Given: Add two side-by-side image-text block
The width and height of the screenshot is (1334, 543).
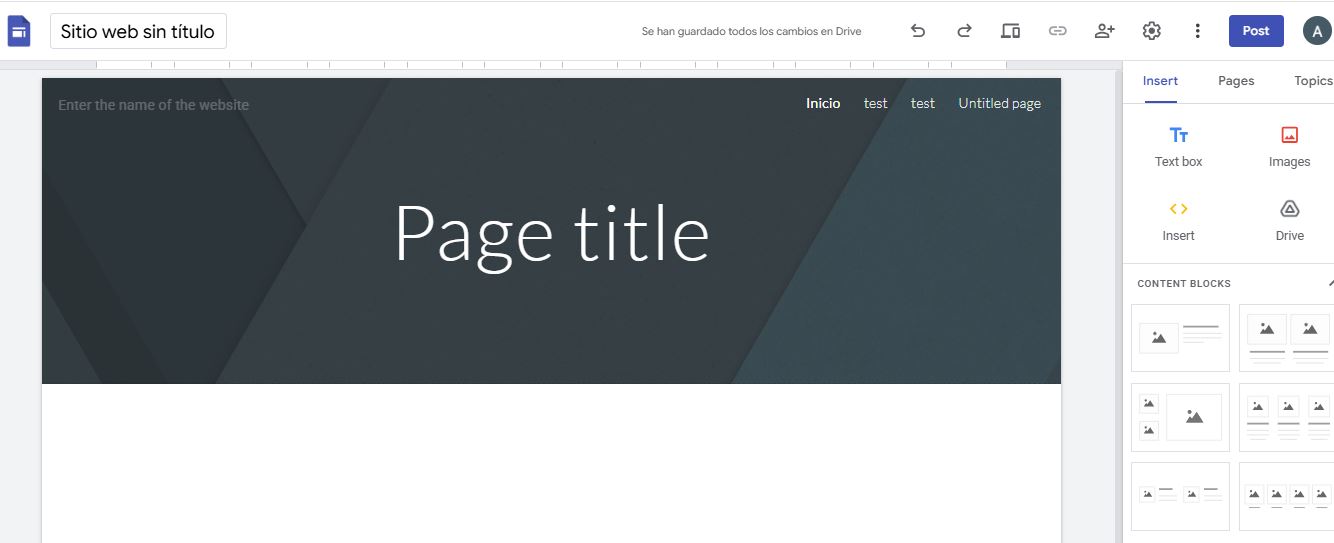Looking at the screenshot, I should pos(1180,496).
